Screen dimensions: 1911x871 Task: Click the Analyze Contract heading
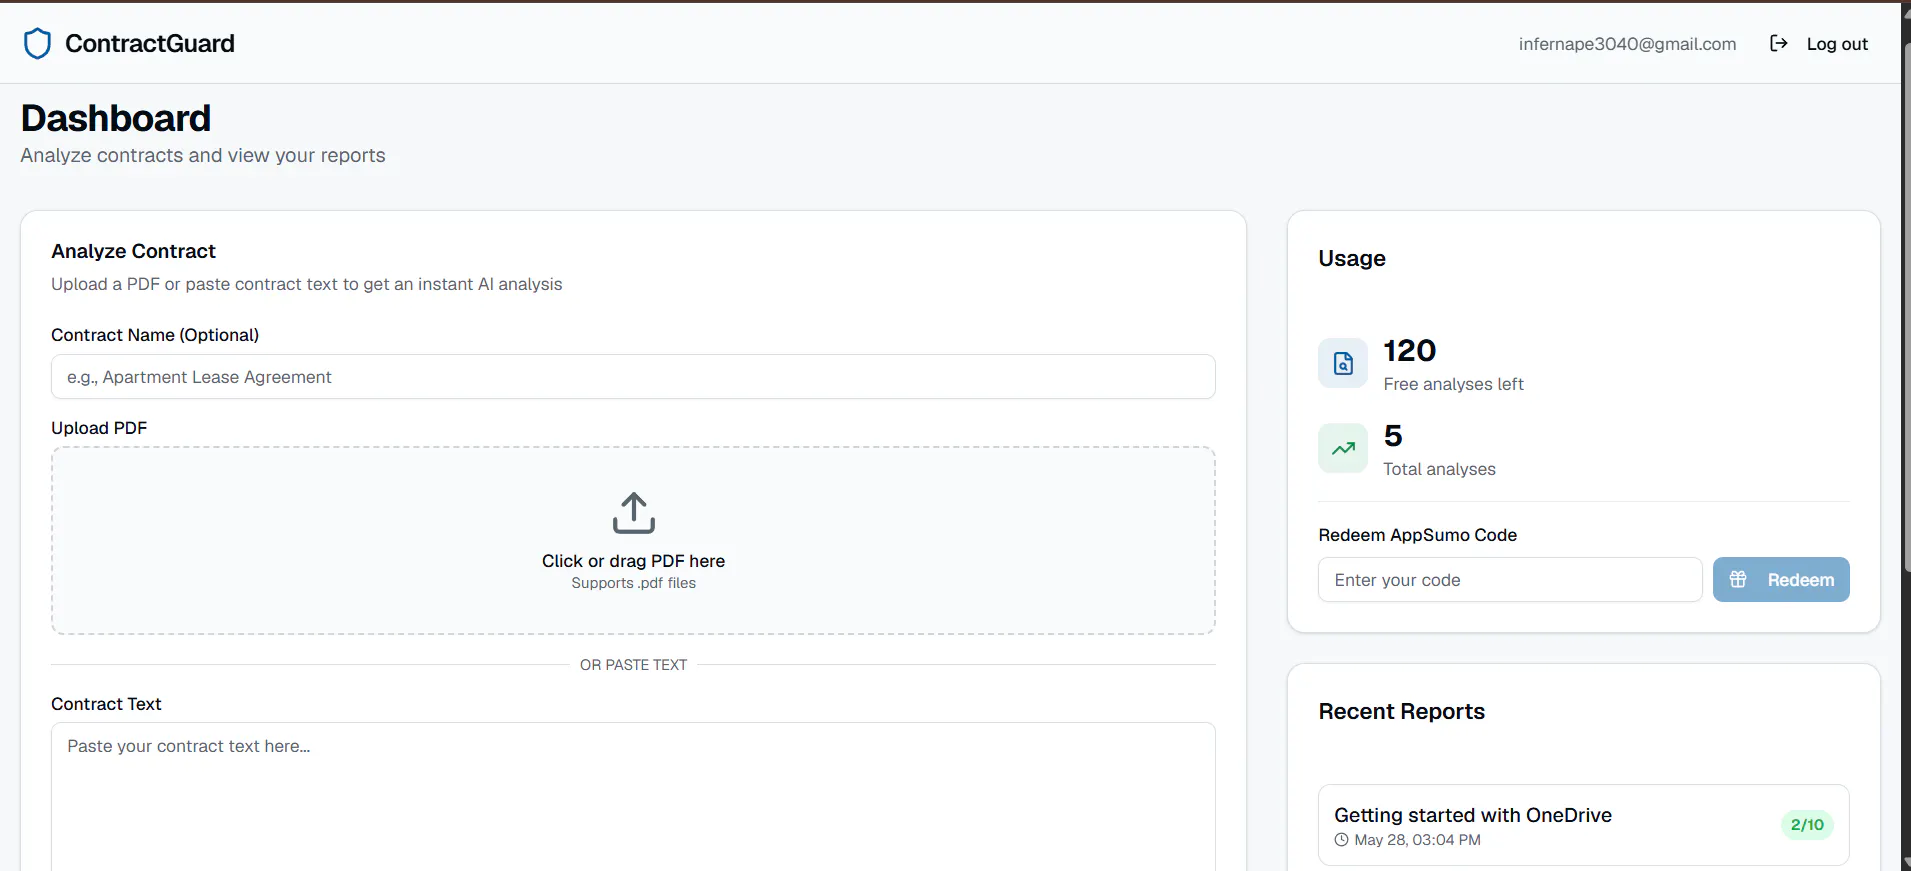coord(134,251)
